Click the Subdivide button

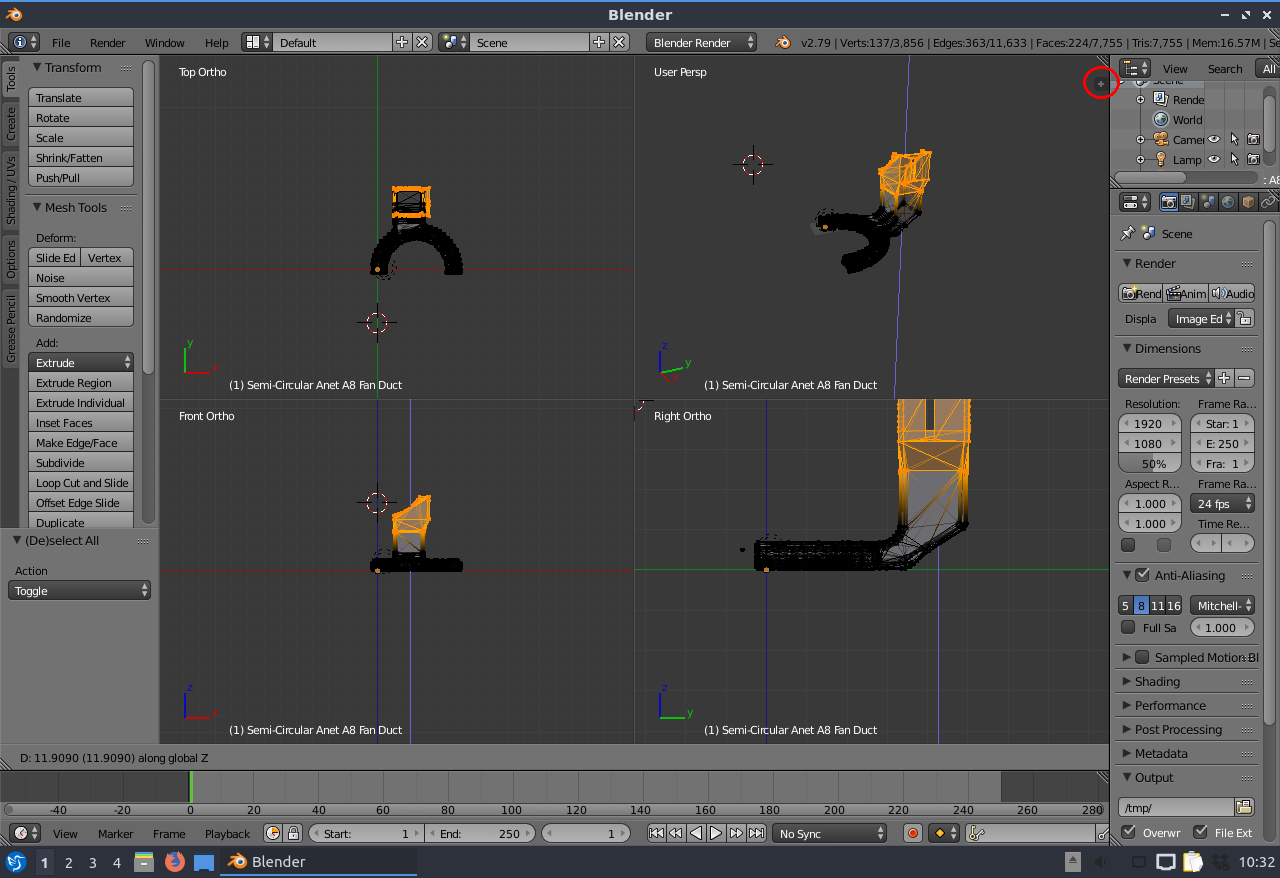81,463
